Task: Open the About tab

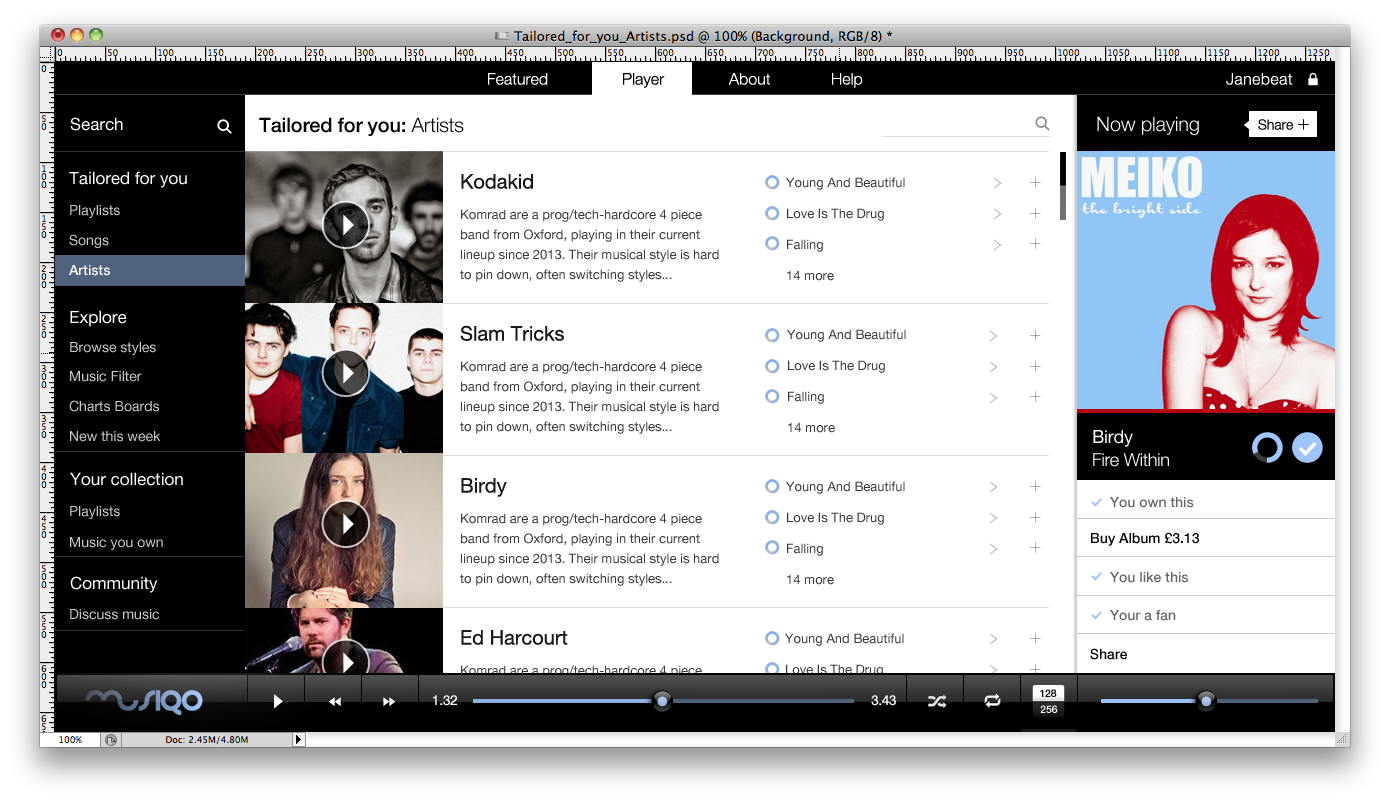Action: (x=749, y=79)
